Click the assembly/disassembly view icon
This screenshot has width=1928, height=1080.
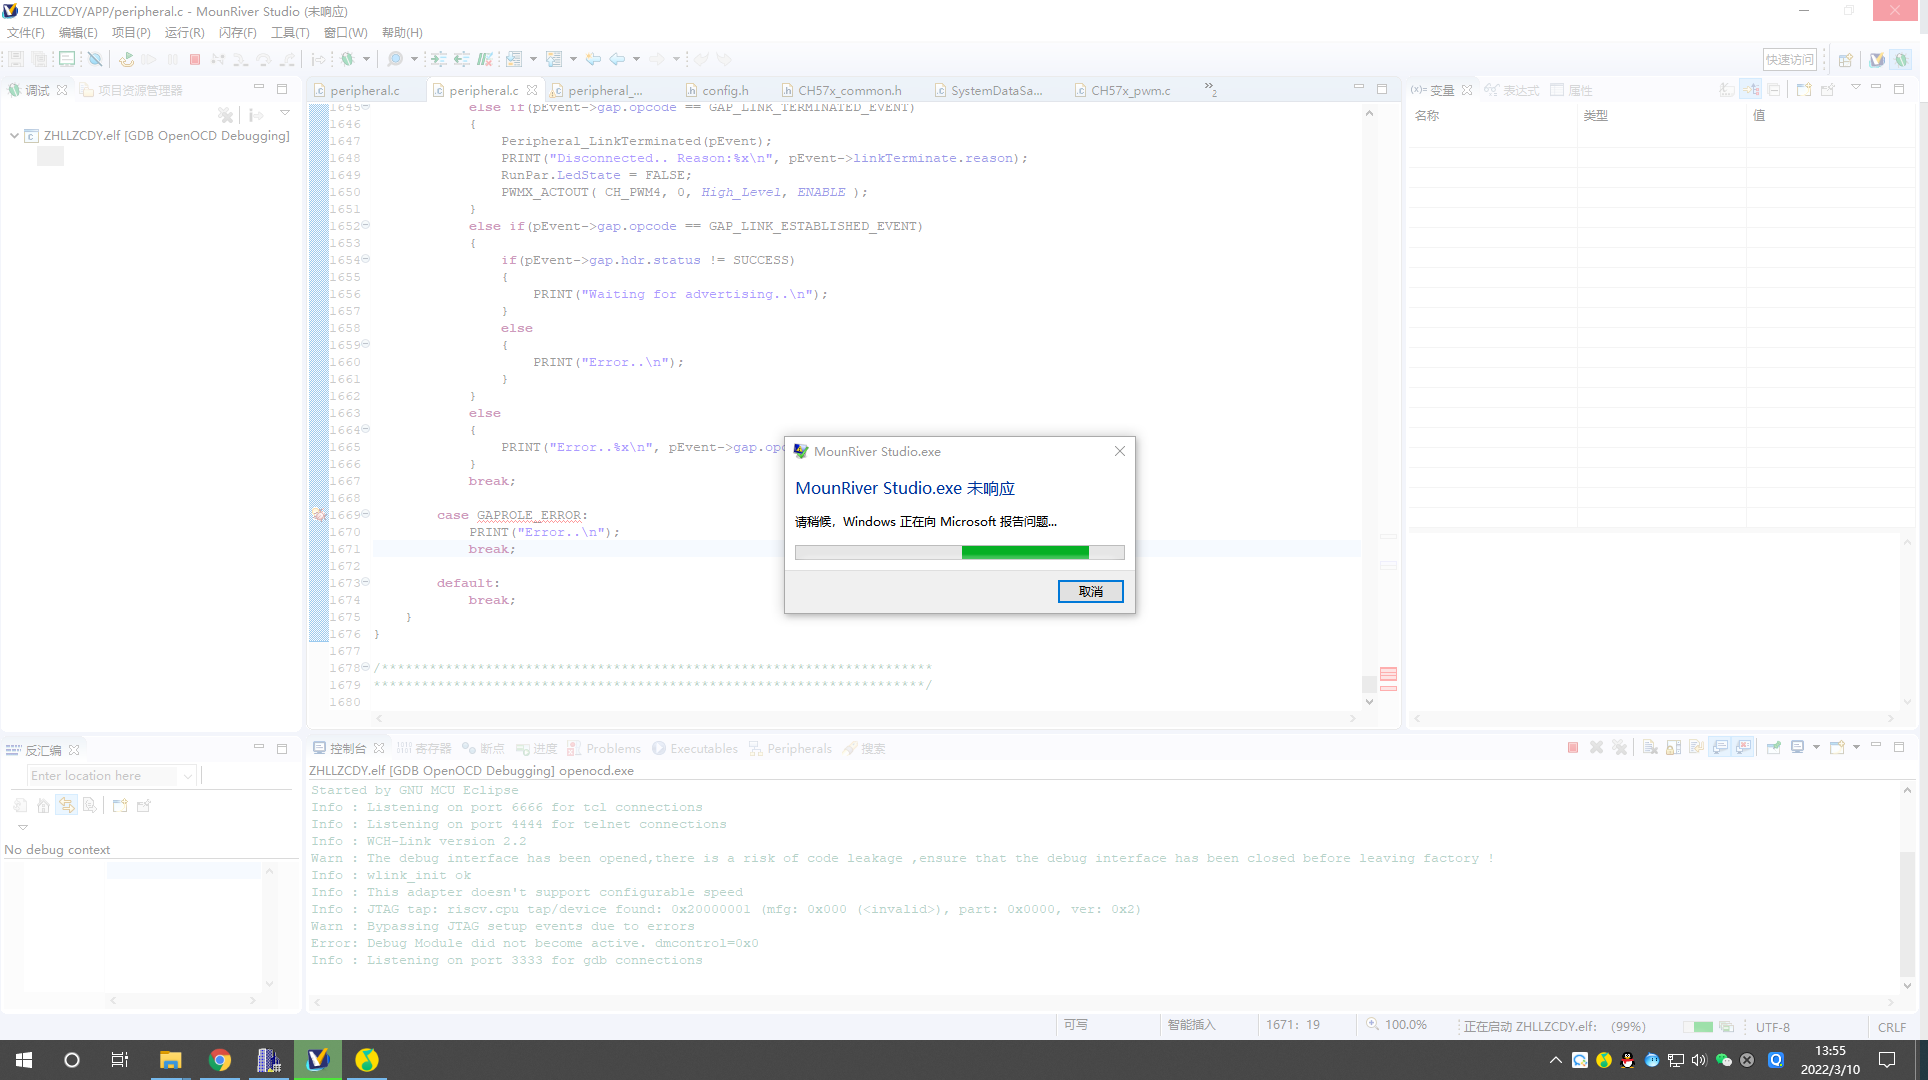coord(13,749)
